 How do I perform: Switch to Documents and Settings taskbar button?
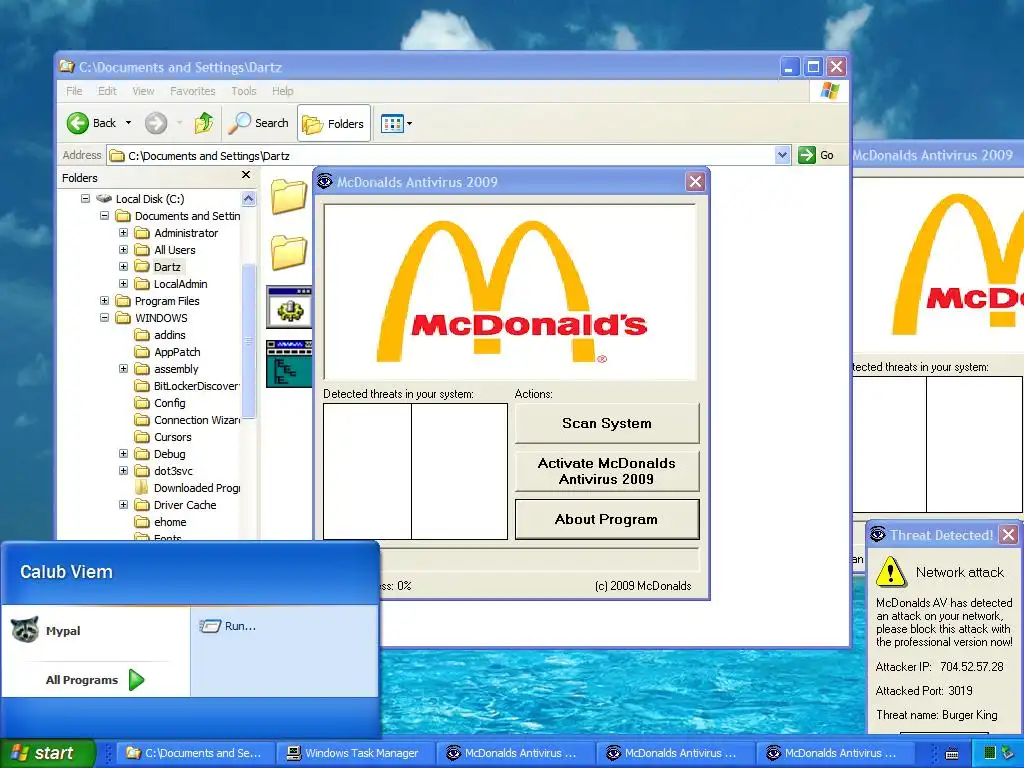(193, 753)
